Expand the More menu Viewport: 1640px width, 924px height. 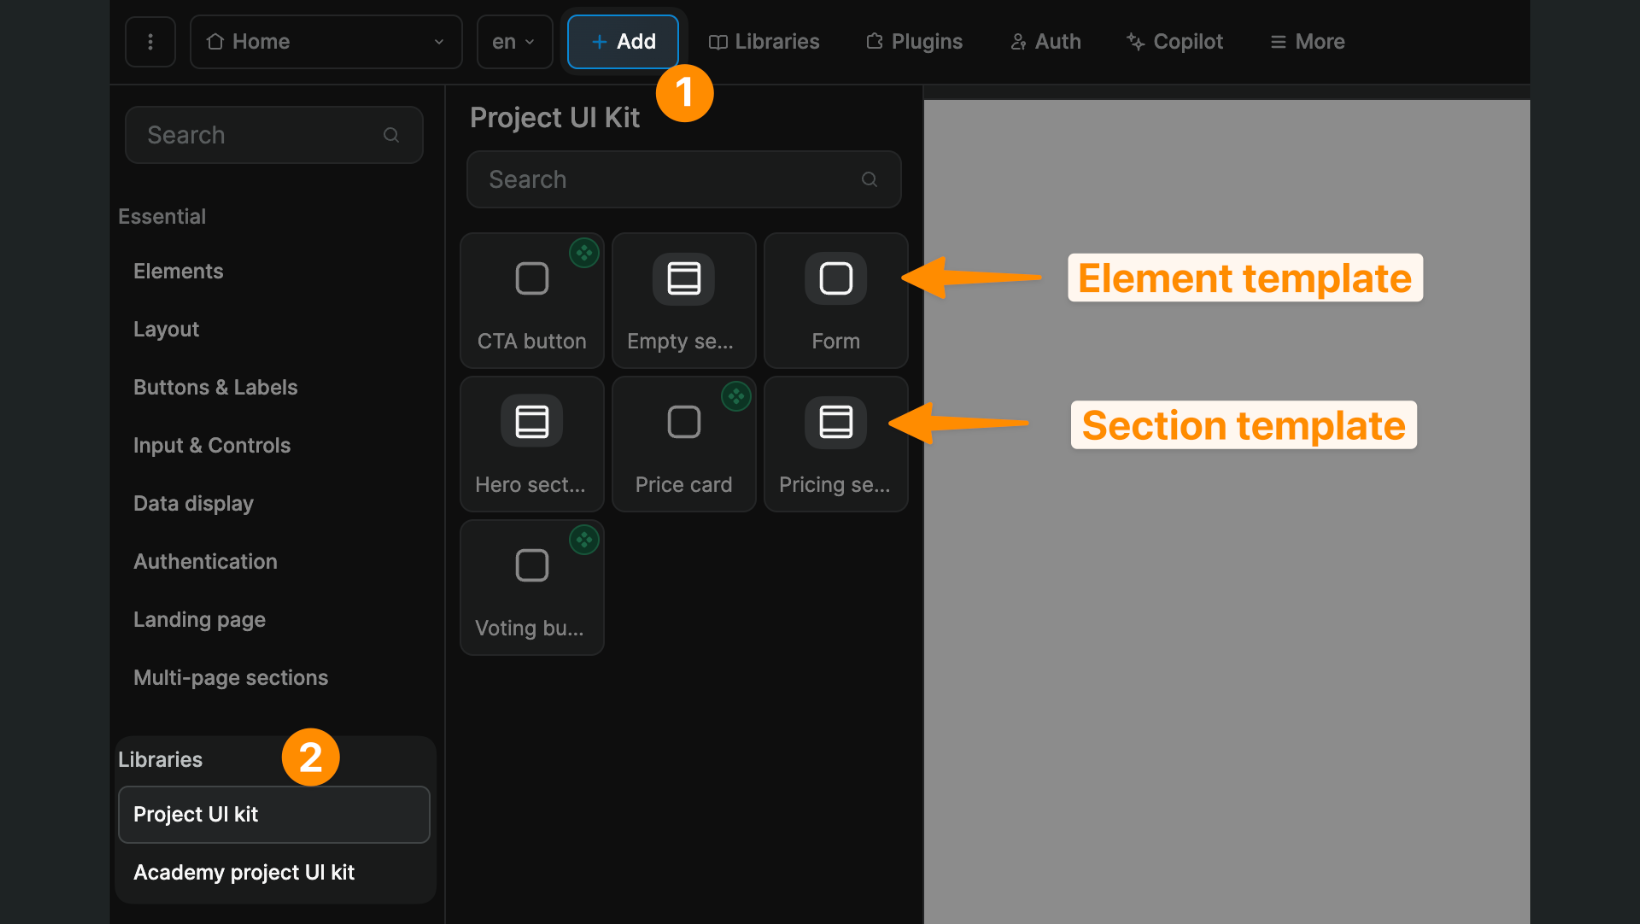tap(1306, 41)
